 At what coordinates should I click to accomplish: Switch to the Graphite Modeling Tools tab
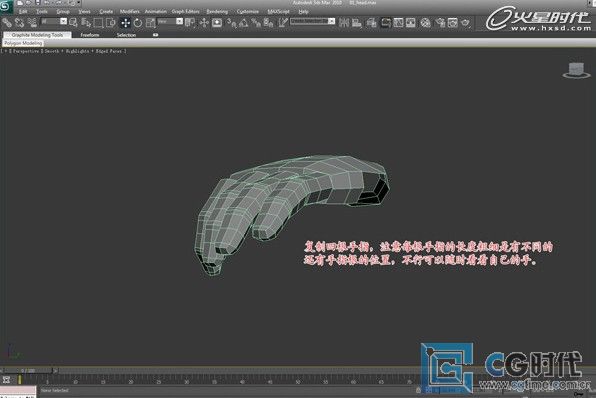coord(37,35)
